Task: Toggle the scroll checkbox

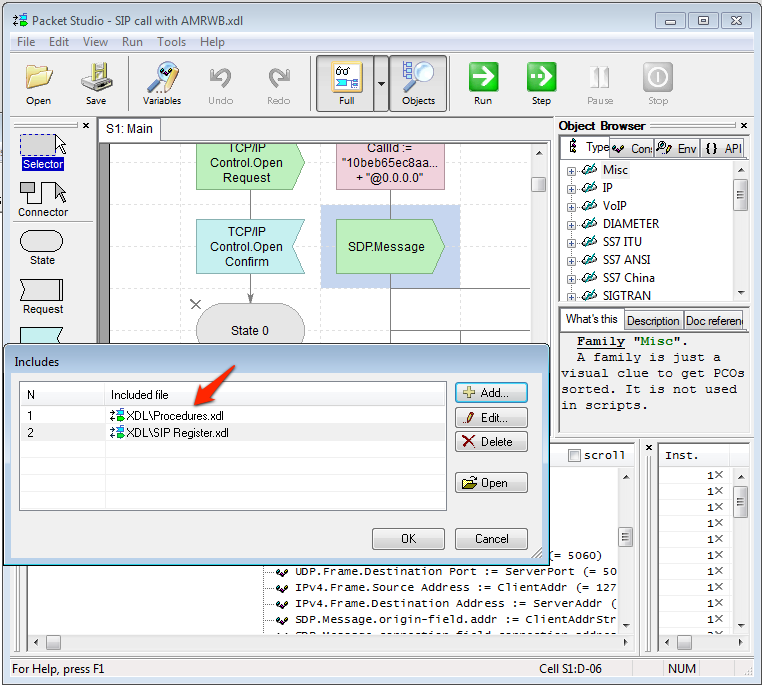Action: 574,456
